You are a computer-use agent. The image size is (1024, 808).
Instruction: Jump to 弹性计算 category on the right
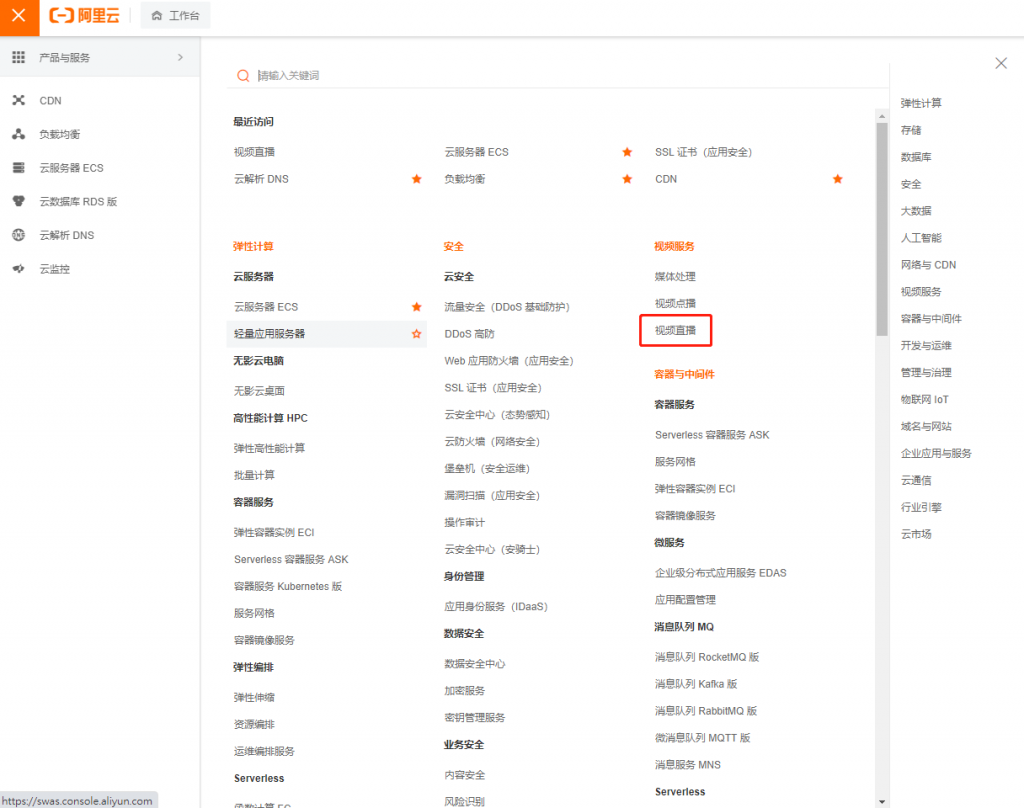pos(921,103)
